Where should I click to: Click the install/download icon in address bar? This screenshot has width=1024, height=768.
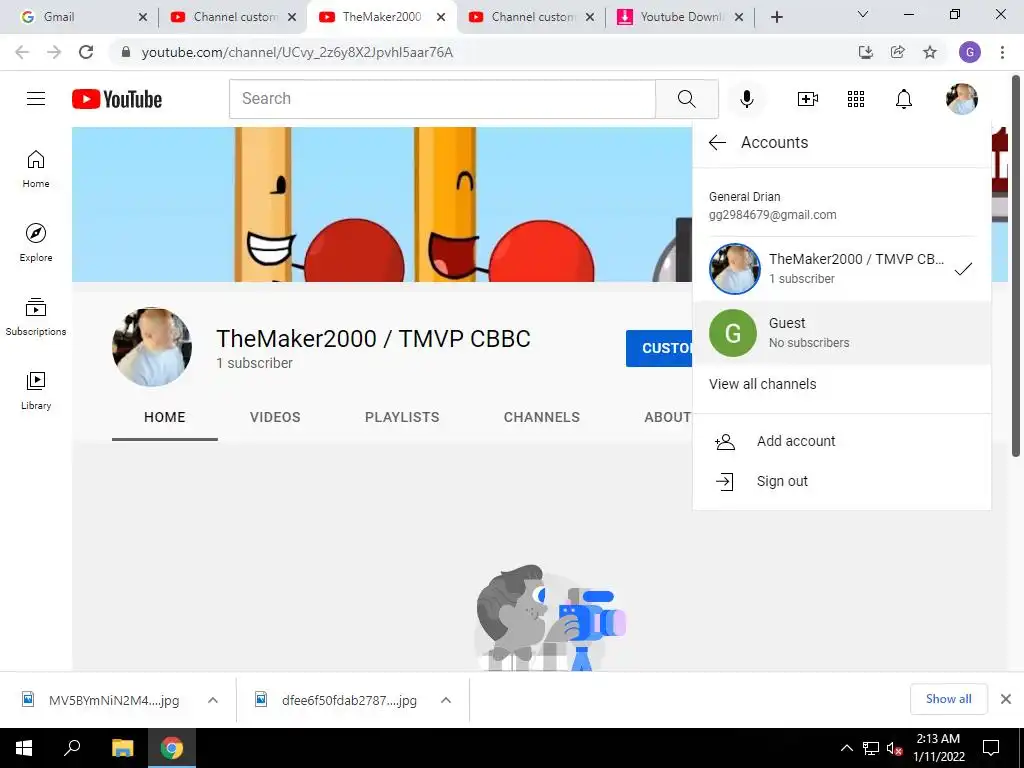click(x=865, y=52)
